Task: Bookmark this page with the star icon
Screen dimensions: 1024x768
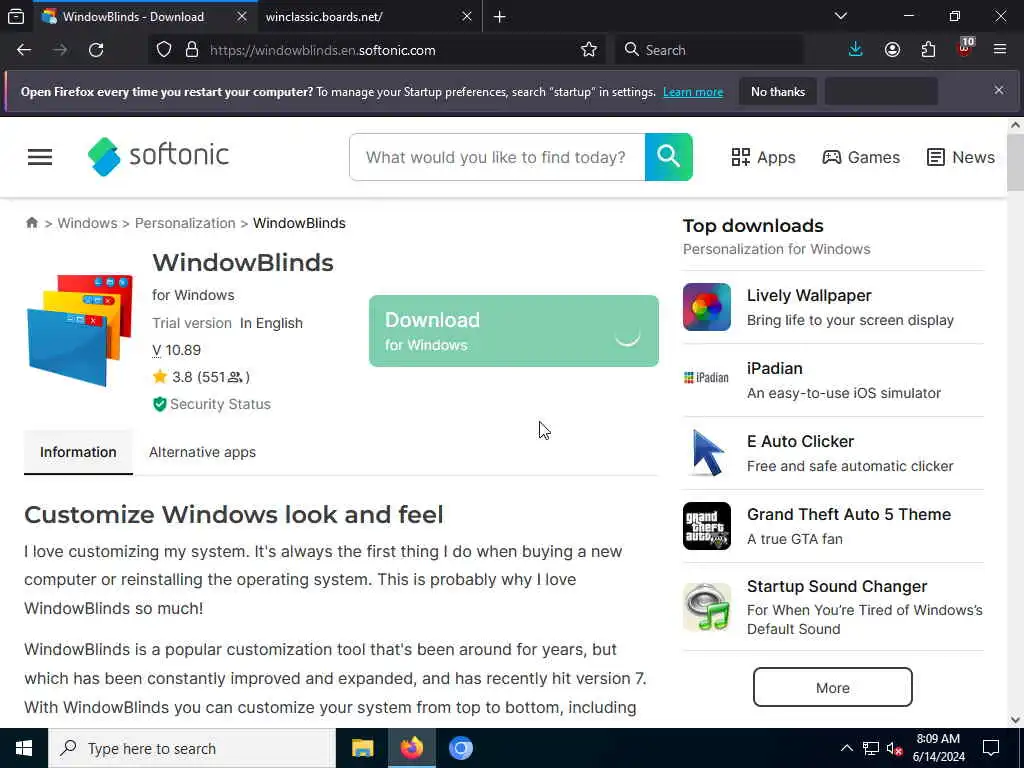Action: click(588, 50)
